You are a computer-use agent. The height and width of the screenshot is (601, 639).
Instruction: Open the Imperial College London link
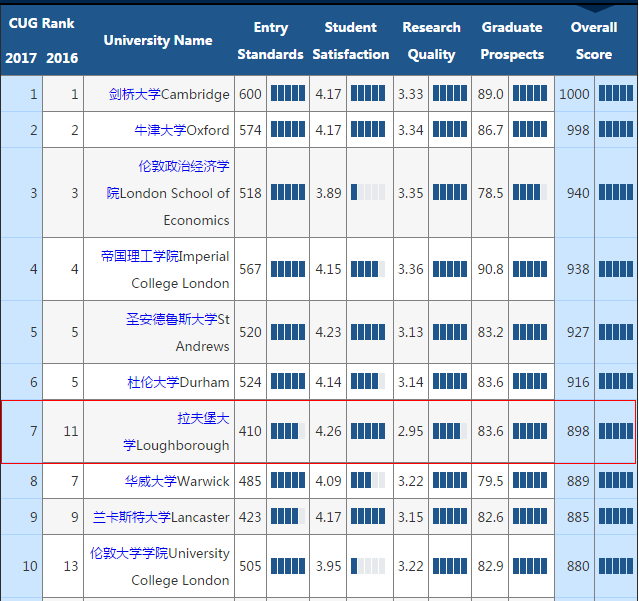[165, 269]
